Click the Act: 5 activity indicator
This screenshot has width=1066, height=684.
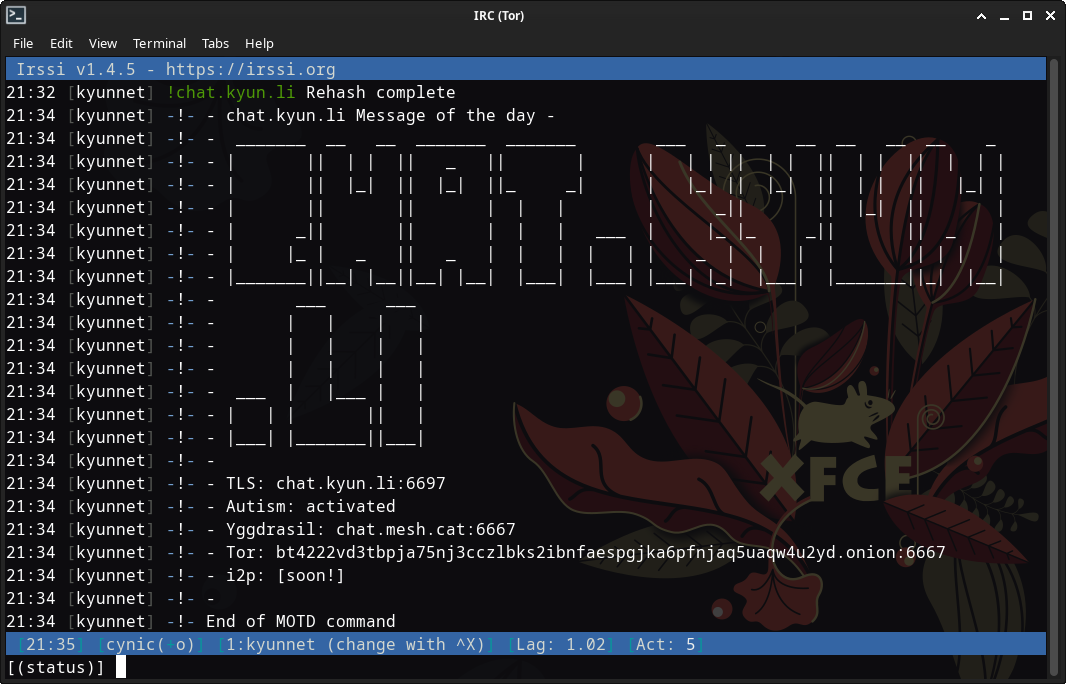(x=665, y=644)
